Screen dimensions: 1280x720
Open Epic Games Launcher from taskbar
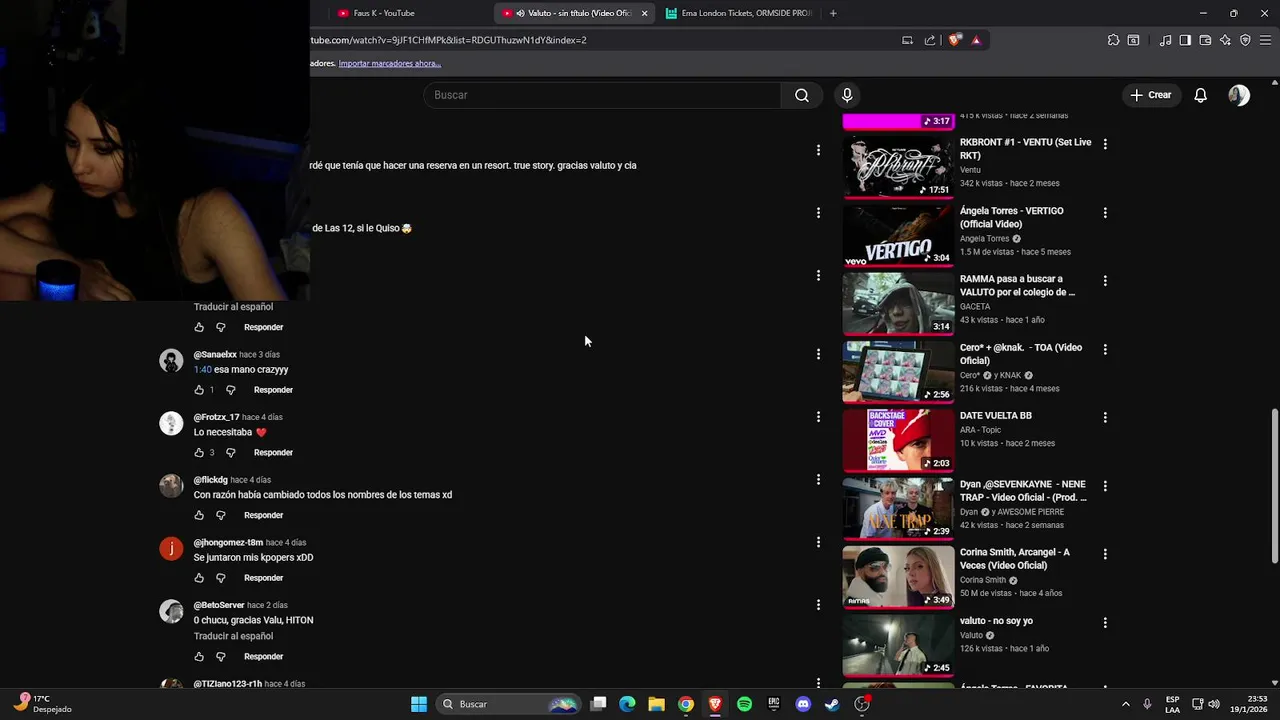coord(773,704)
